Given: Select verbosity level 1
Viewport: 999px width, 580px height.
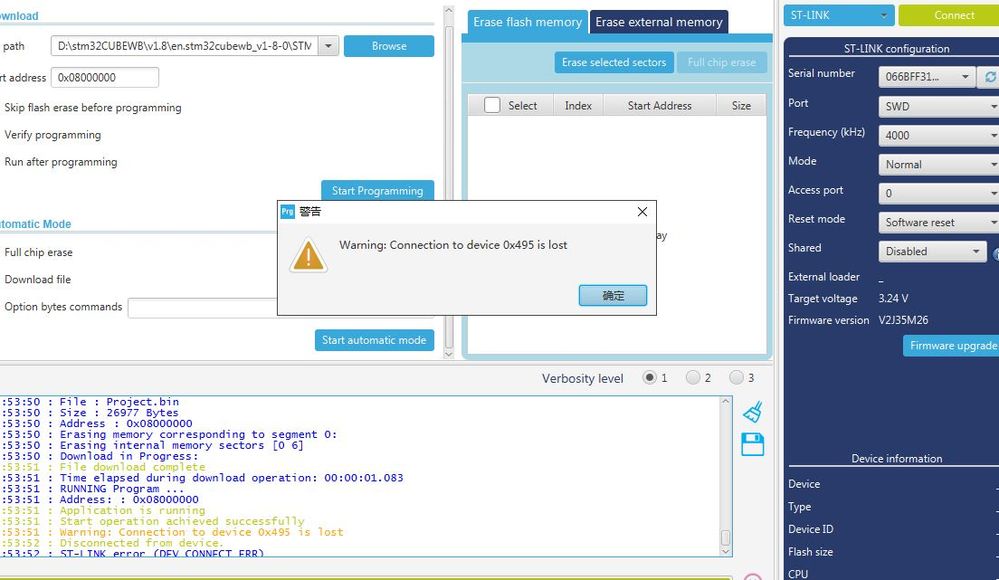Looking at the screenshot, I should (649, 377).
